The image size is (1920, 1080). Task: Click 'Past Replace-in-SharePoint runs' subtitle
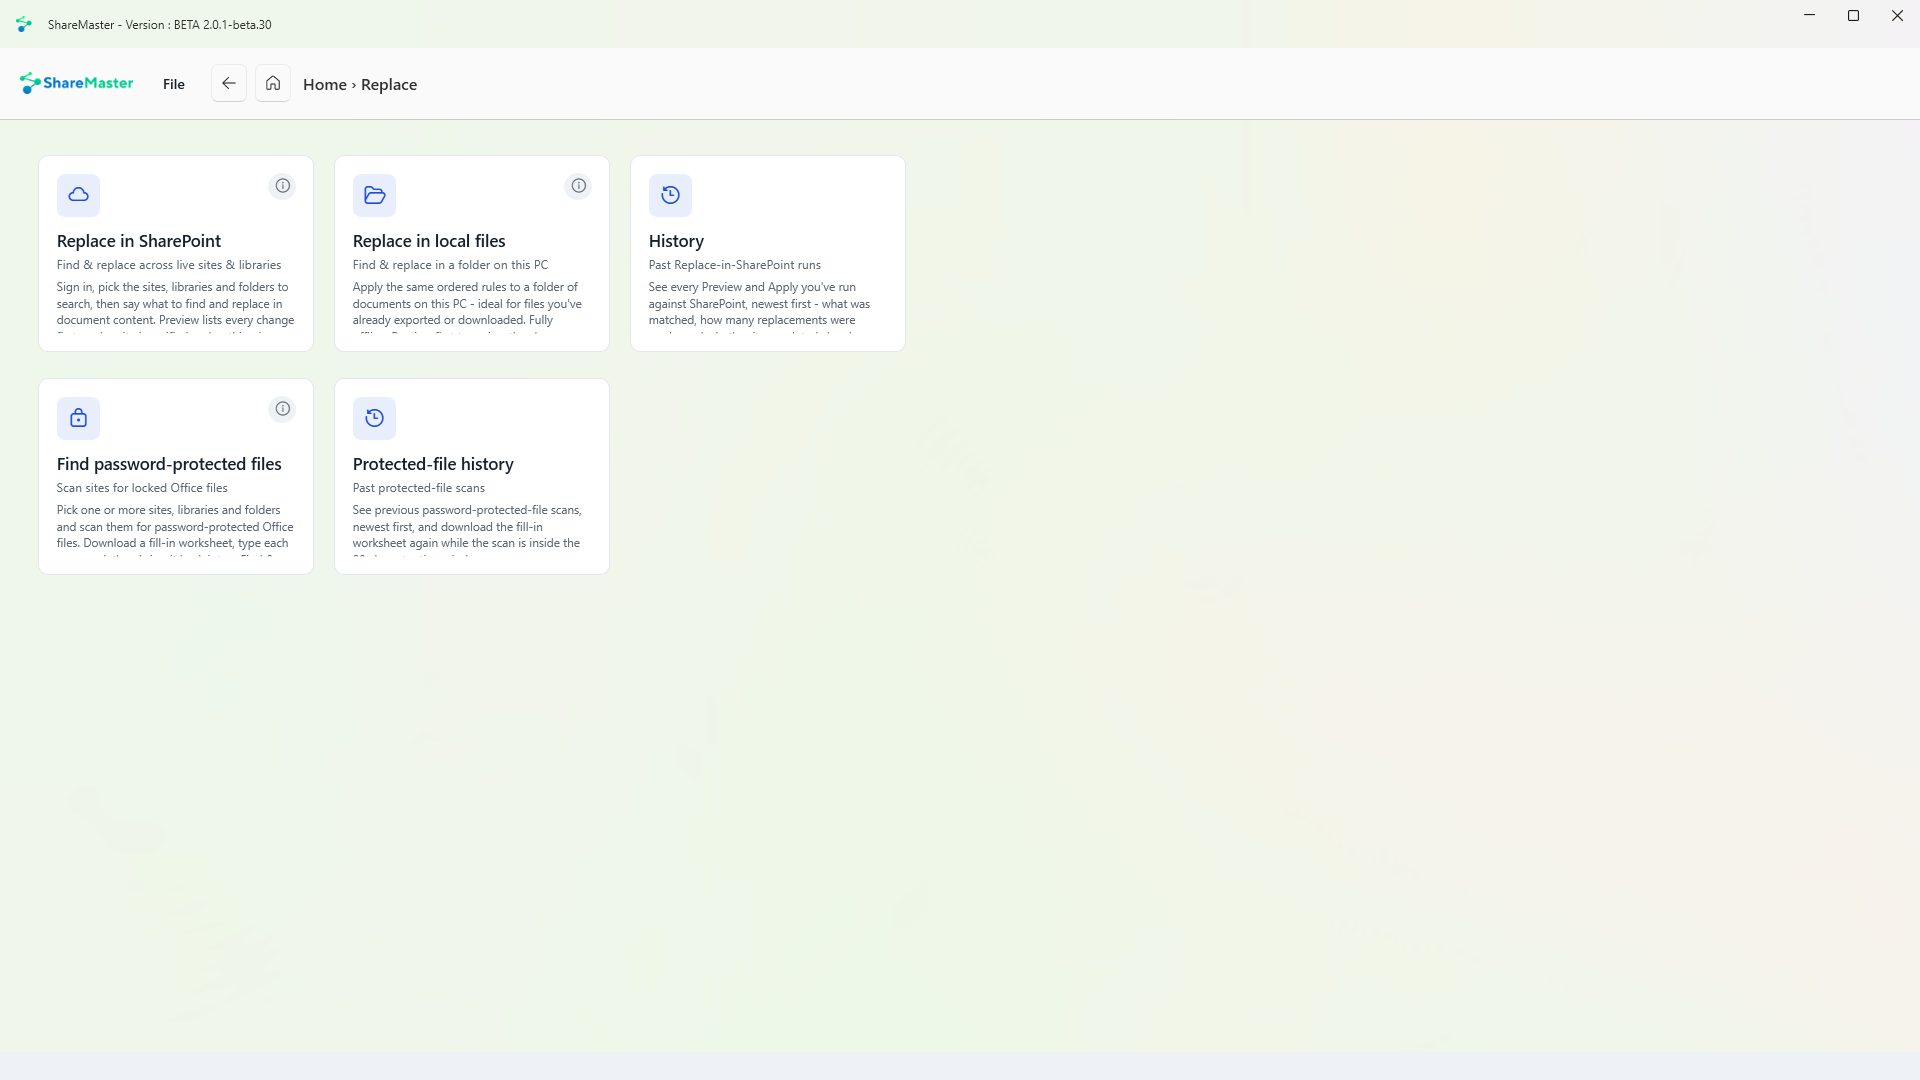735,265
